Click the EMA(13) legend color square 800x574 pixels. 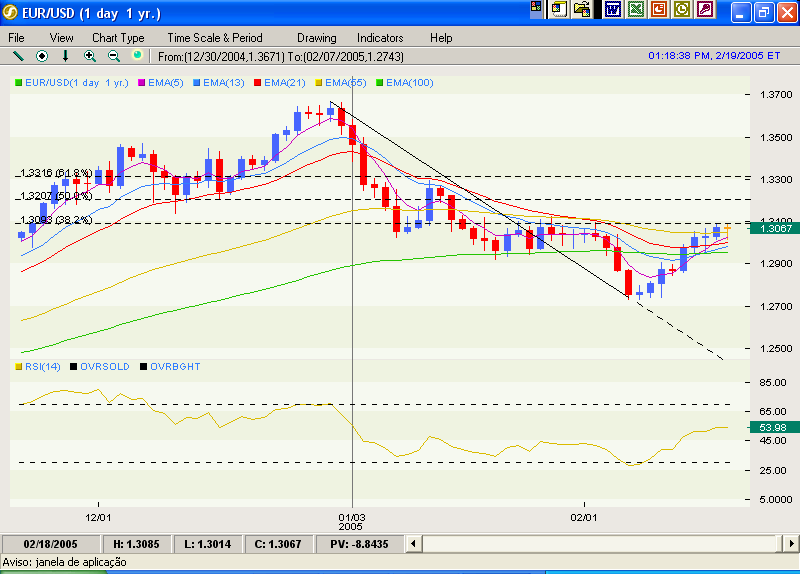click(196, 83)
